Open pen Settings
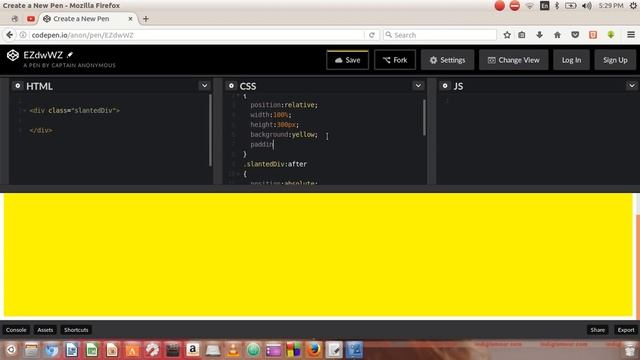The height and width of the screenshot is (360, 640). (447, 60)
